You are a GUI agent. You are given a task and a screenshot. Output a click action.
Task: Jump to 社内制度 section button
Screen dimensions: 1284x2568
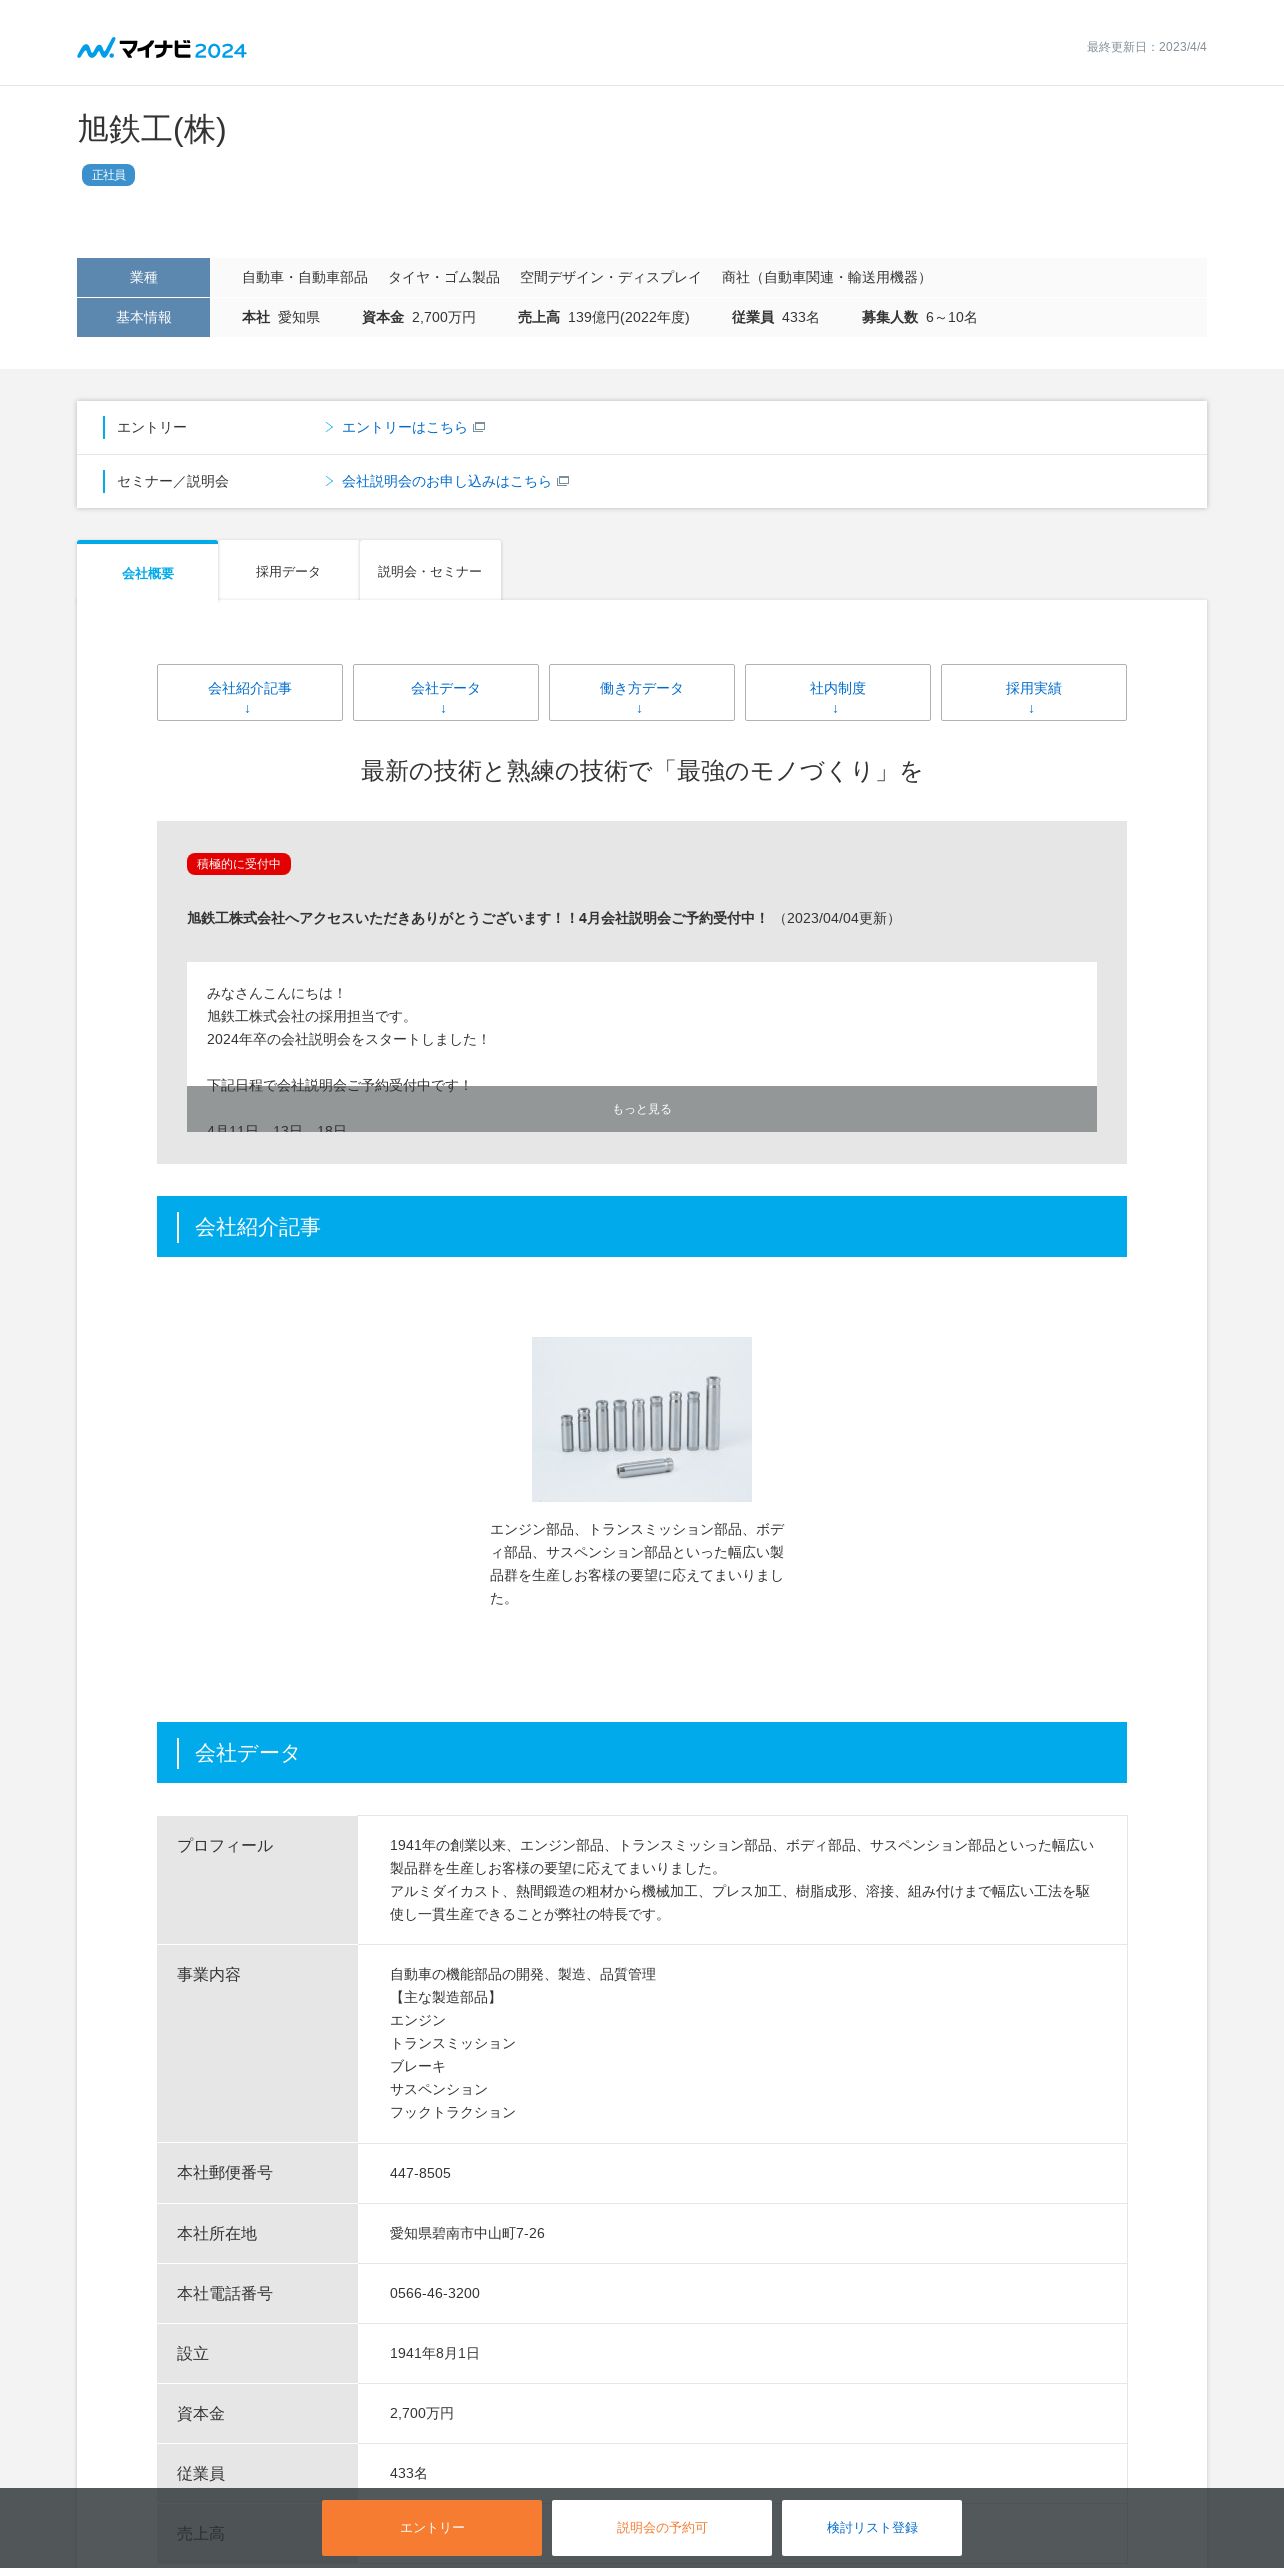pyautogui.click(x=838, y=692)
